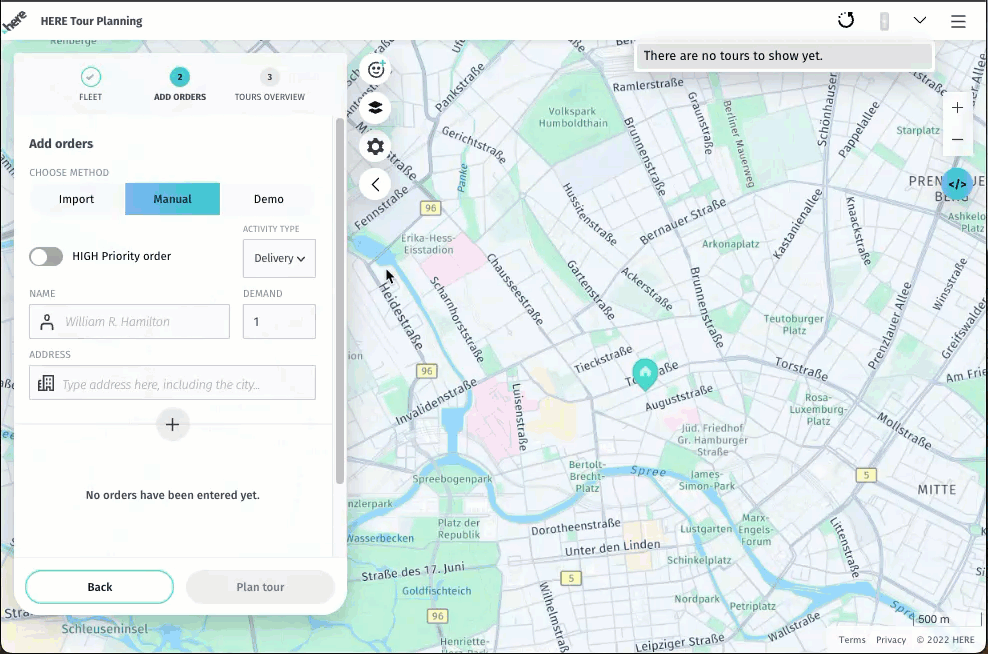Open the map settings gear
Image resolution: width=988 pixels, height=654 pixels.
click(x=376, y=146)
